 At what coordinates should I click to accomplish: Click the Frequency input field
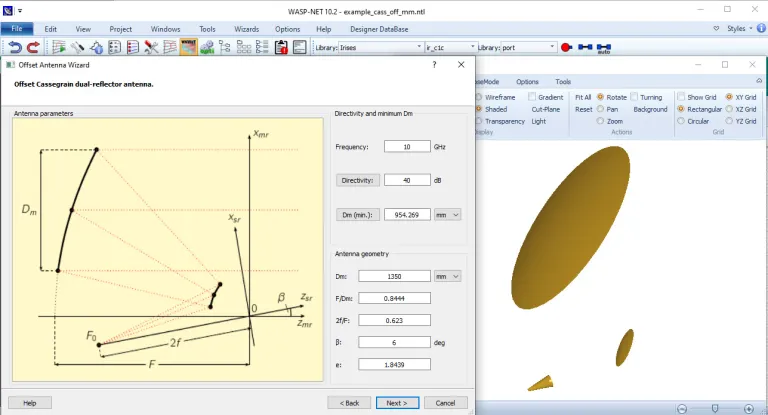click(x=407, y=146)
